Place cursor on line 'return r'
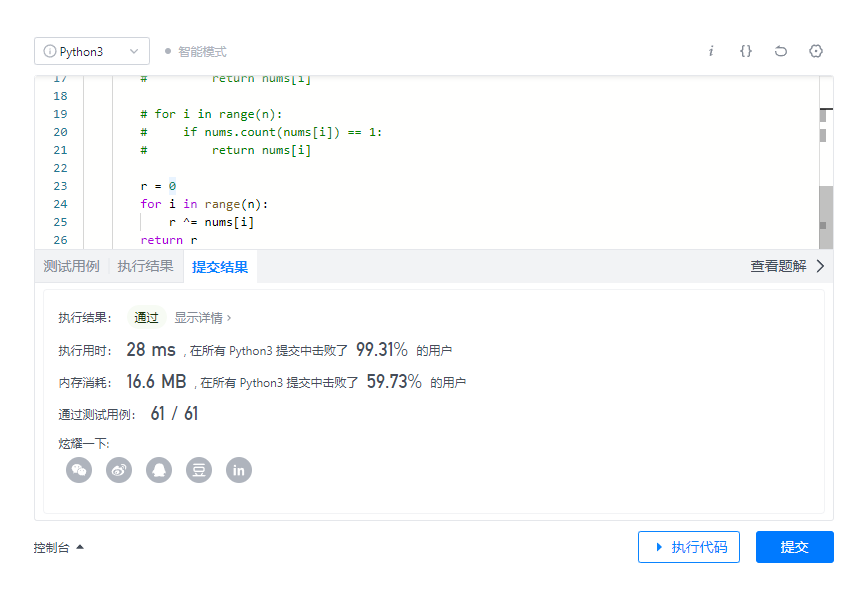 (169, 240)
